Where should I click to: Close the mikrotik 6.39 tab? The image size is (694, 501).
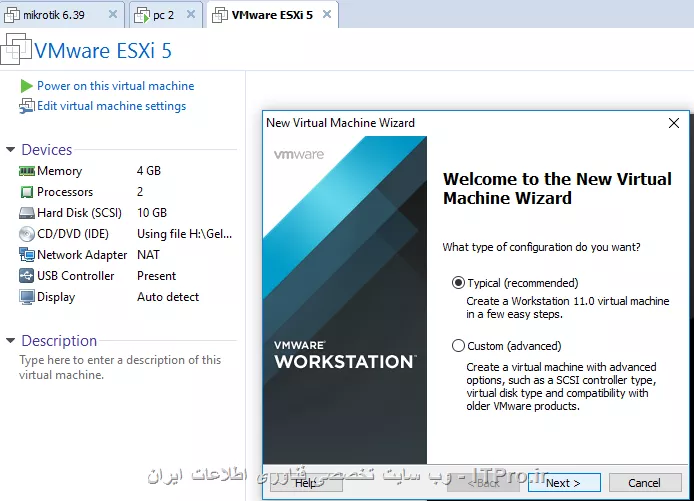tap(113, 14)
